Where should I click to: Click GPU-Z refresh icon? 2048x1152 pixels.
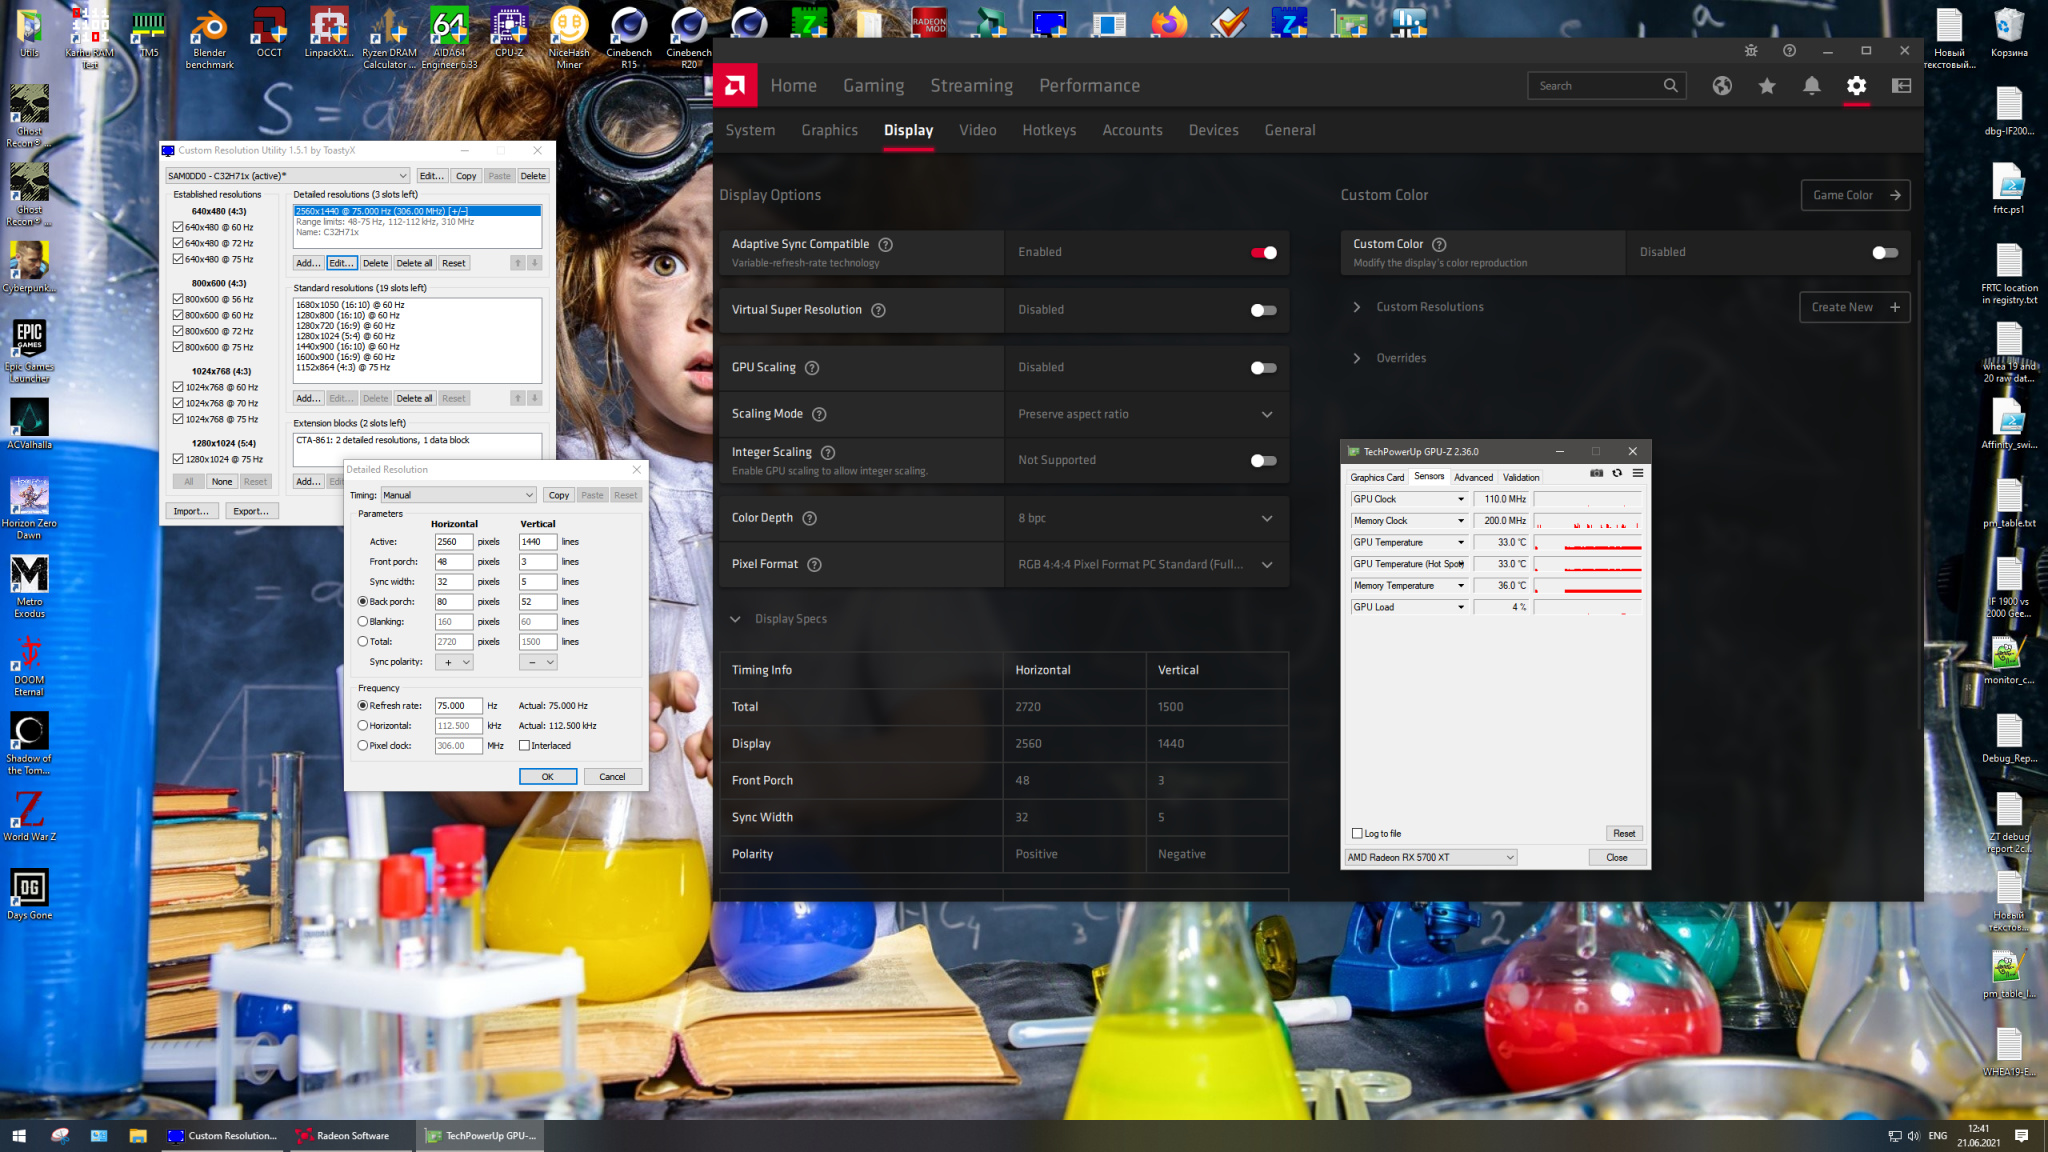(x=1617, y=473)
